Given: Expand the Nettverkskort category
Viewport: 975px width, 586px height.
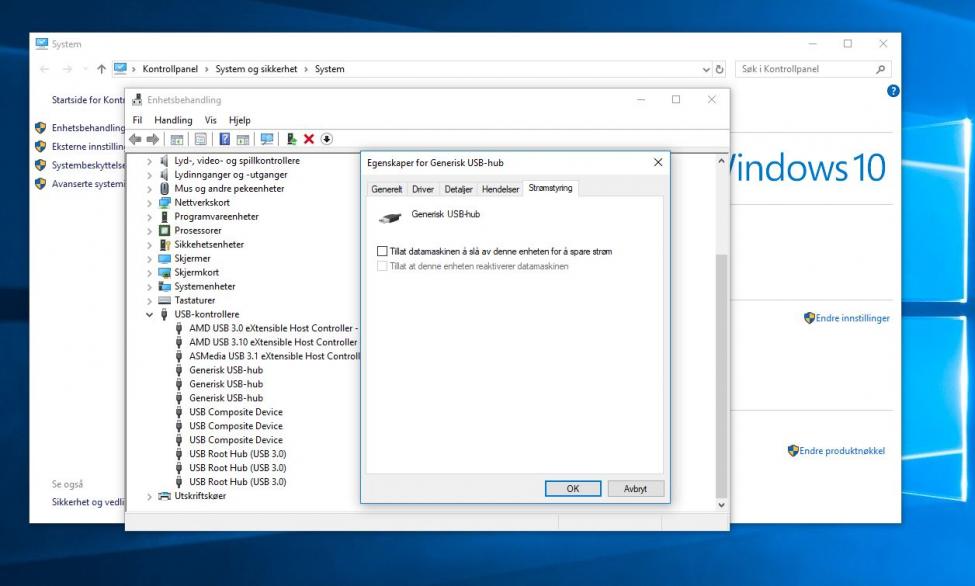Looking at the screenshot, I should click(149, 203).
